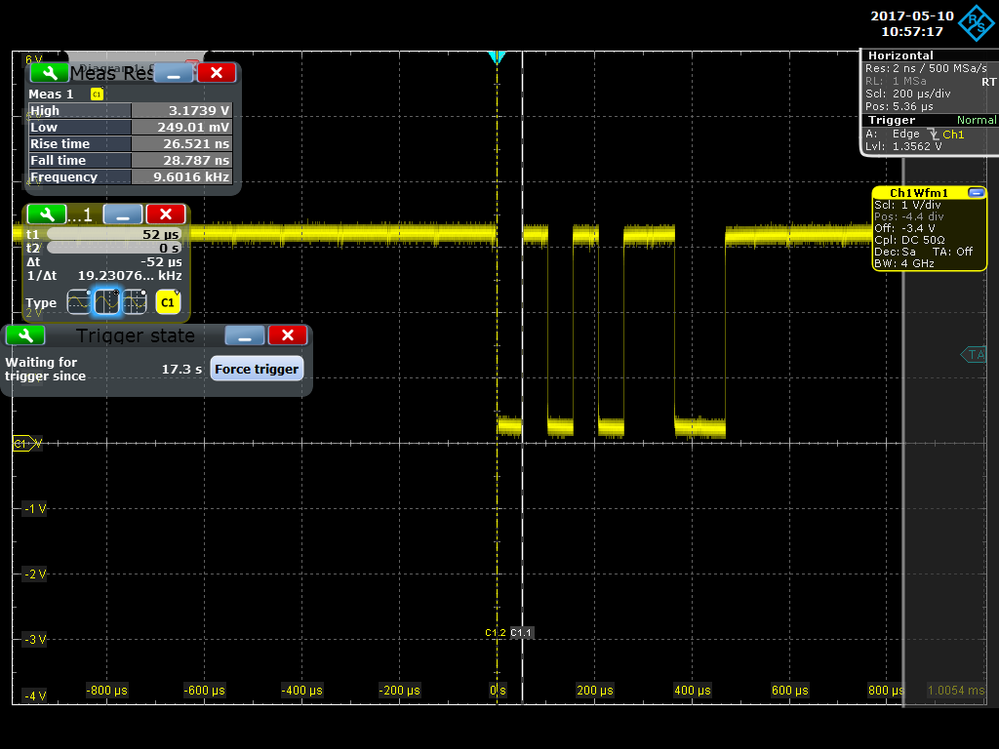Open cursor panel settings wrench icon
The width and height of the screenshot is (999, 749).
pos(46,214)
